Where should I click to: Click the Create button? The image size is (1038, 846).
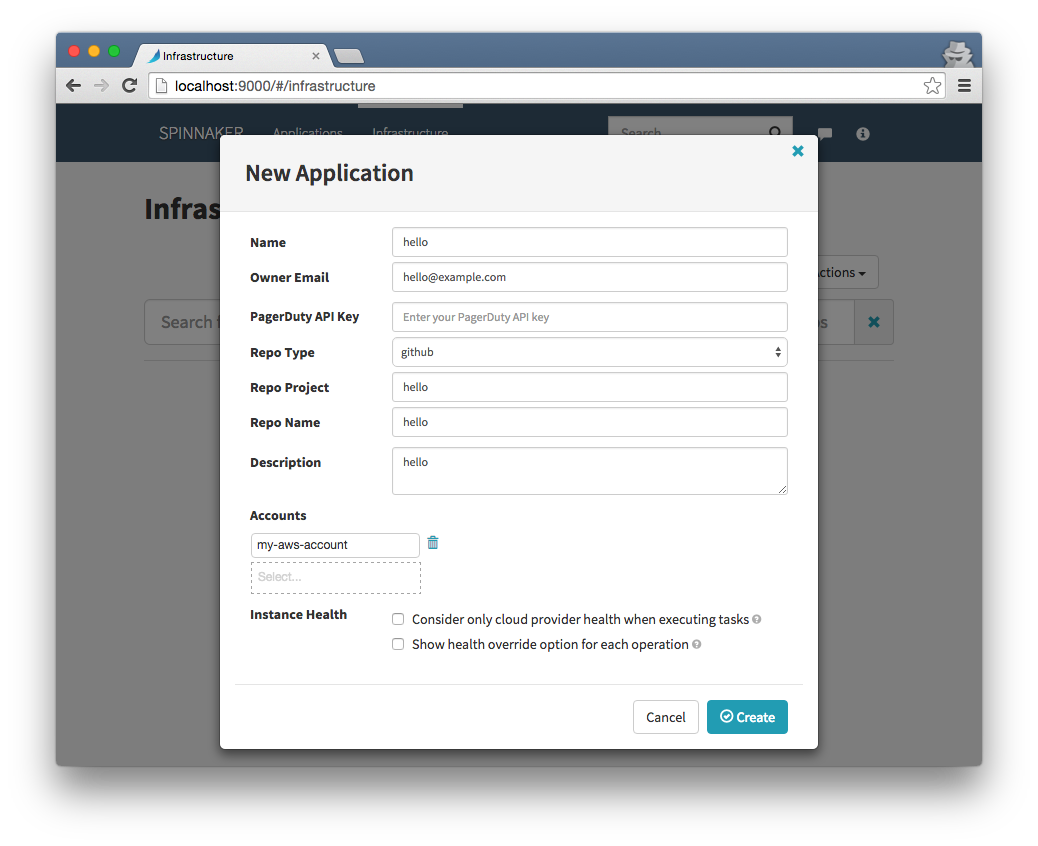tap(747, 717)
